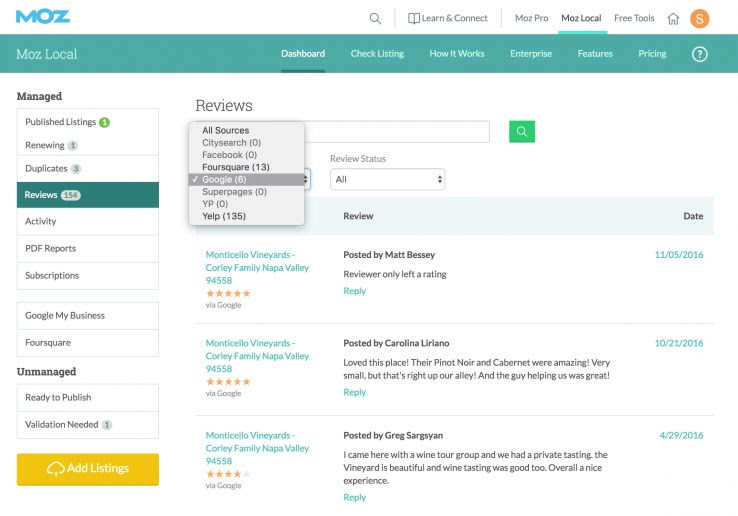Select Reviews in the sidebar
Viewport: 738px width, 516px height.
tap(88, 195)
